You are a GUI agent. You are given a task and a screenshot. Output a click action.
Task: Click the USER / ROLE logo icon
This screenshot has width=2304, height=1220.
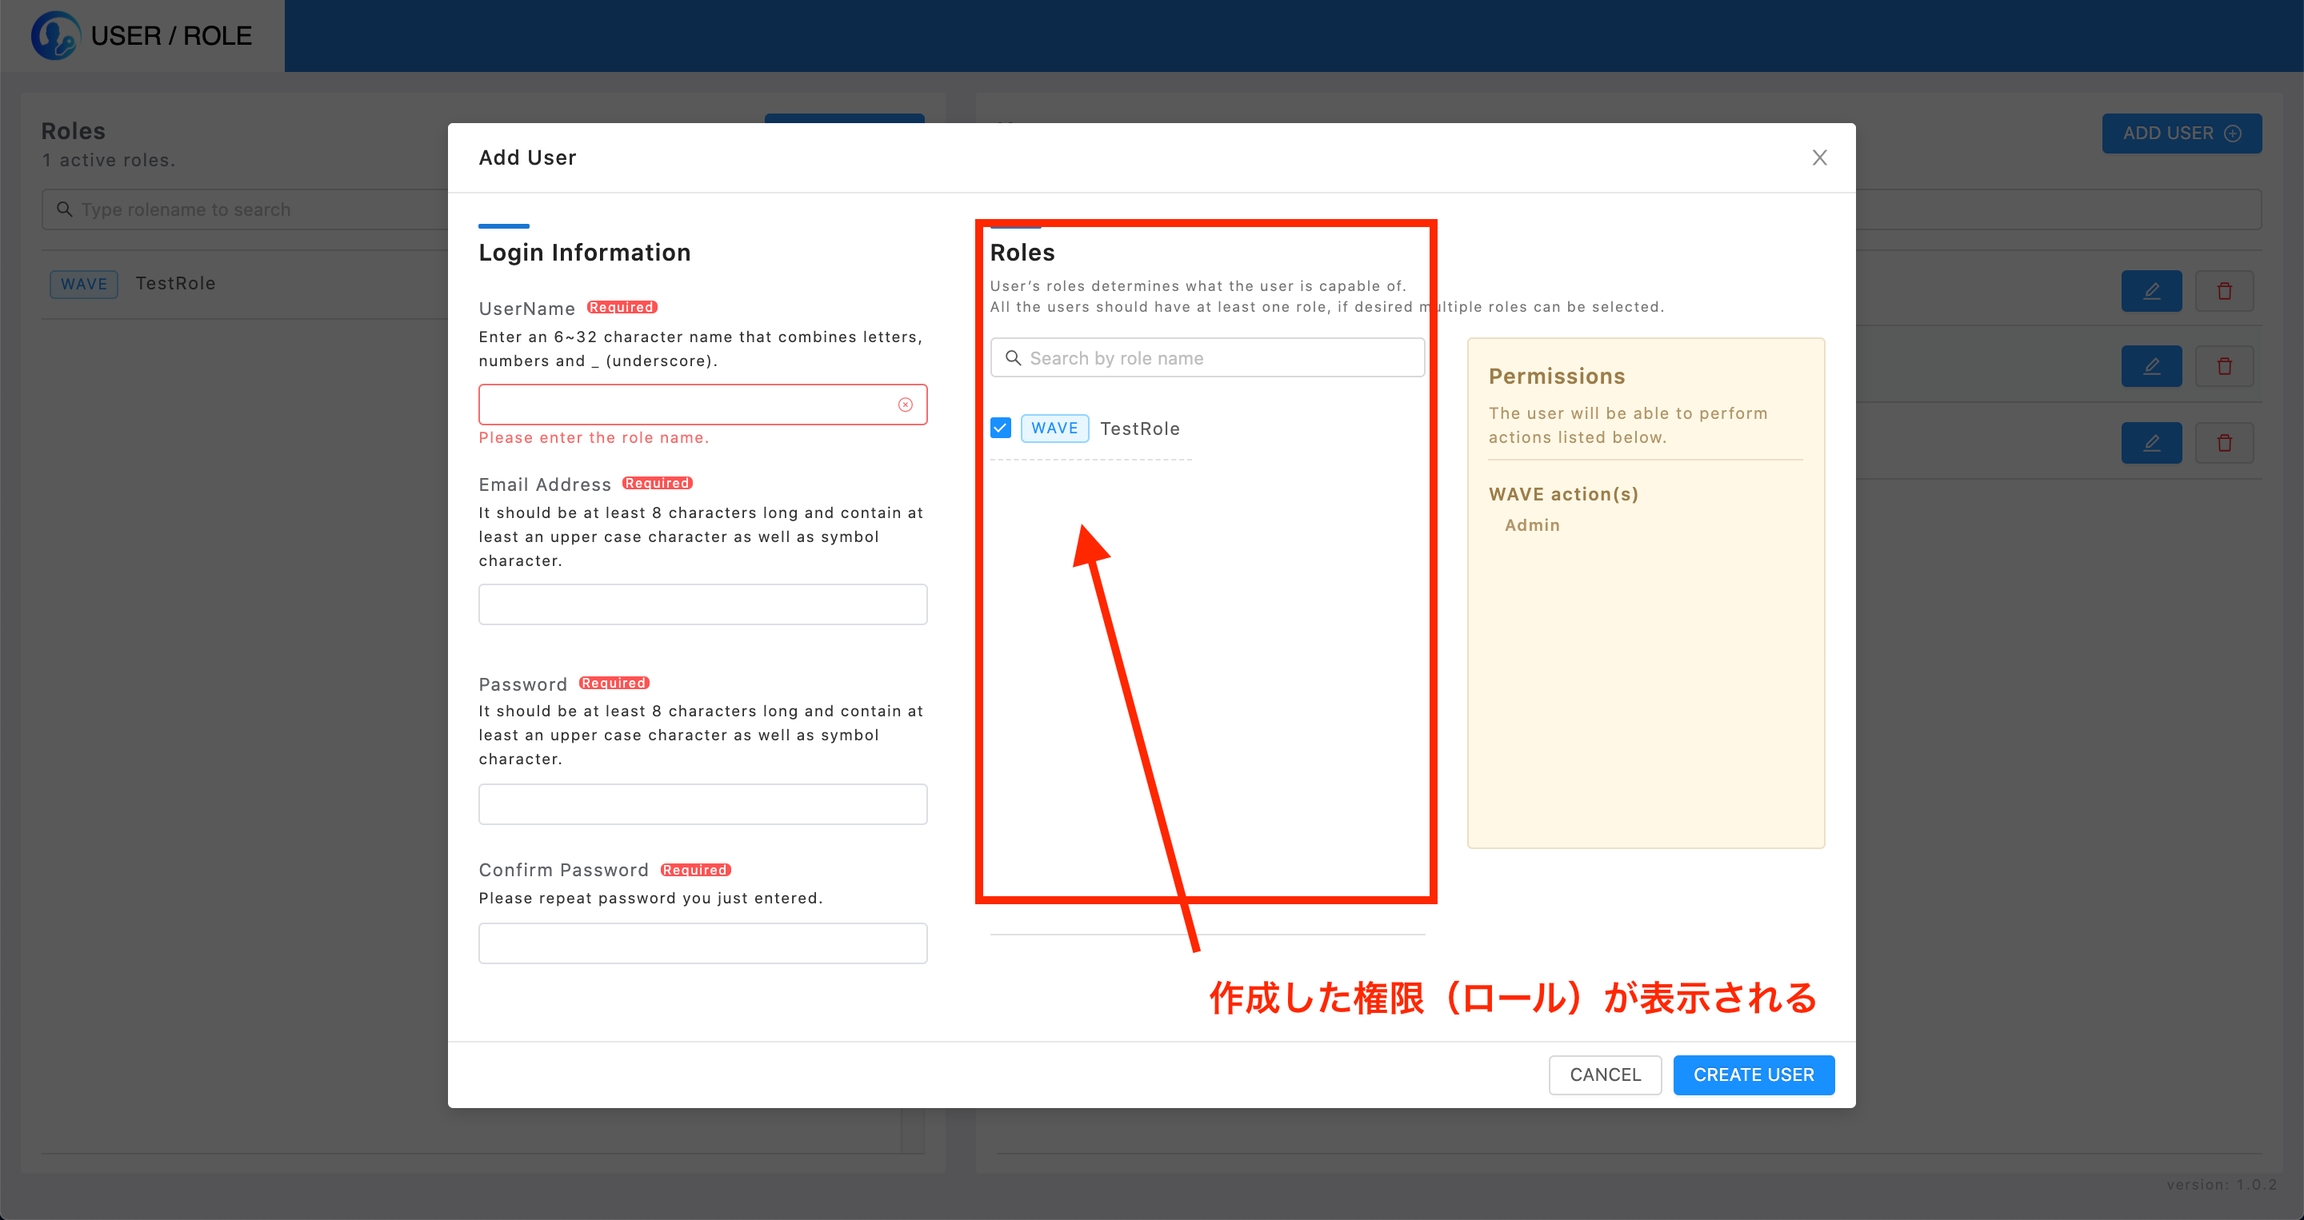[54, 36]
